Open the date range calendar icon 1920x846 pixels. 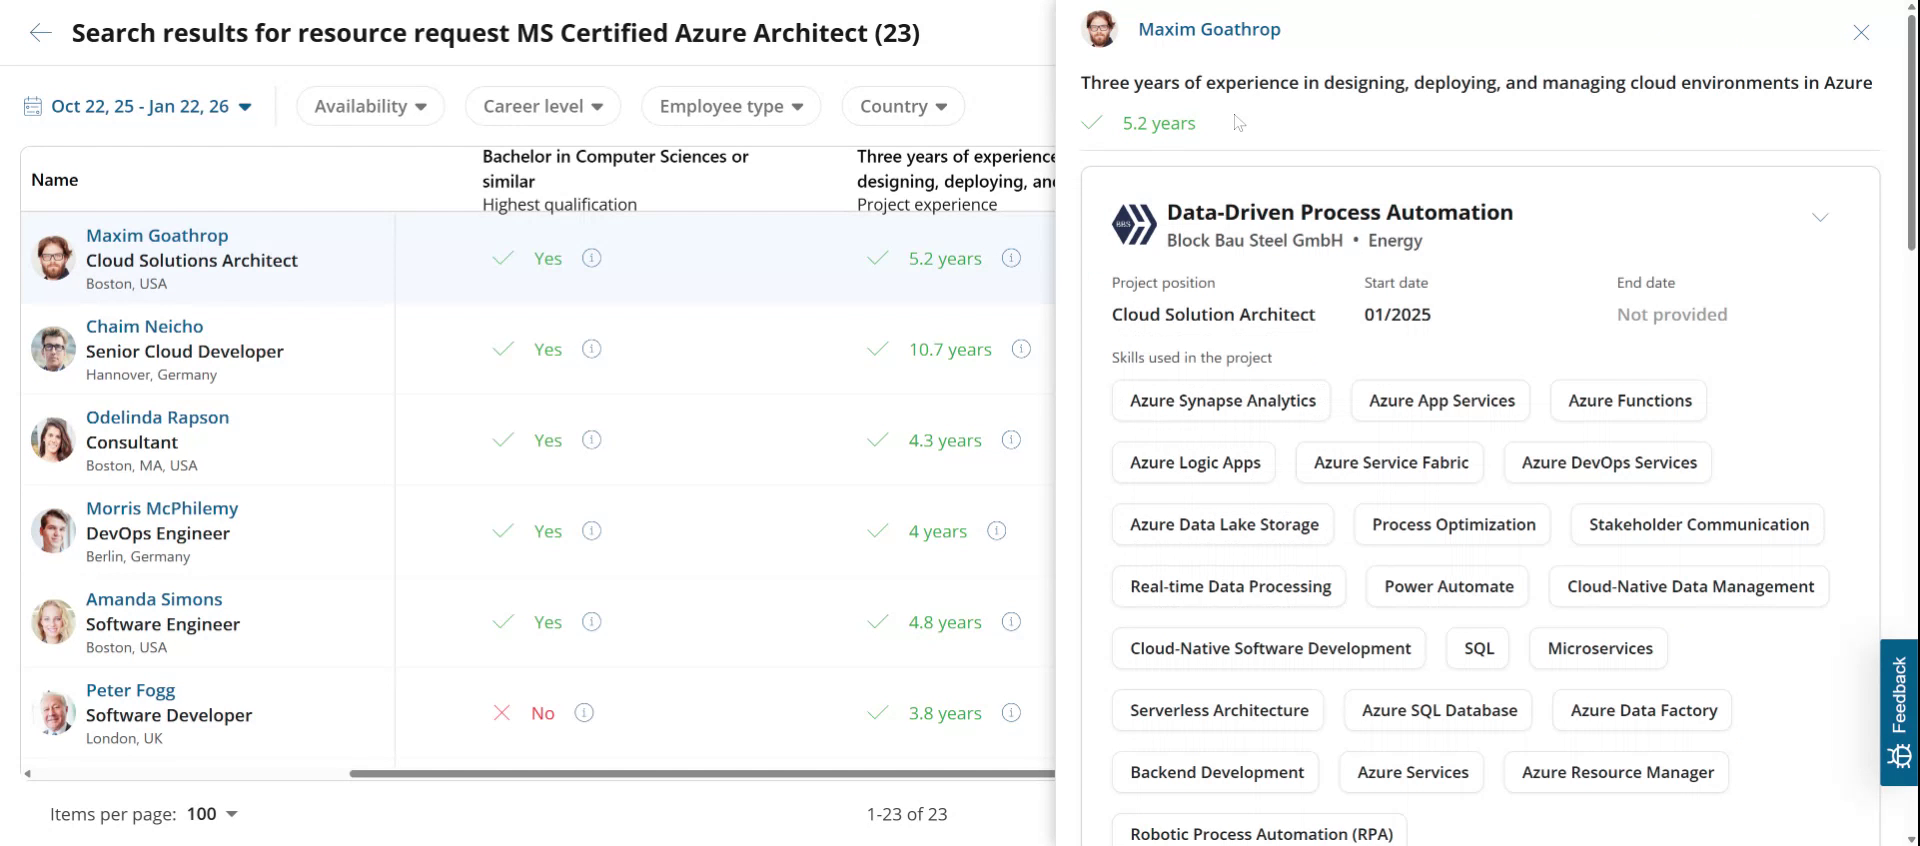(33, 106)
